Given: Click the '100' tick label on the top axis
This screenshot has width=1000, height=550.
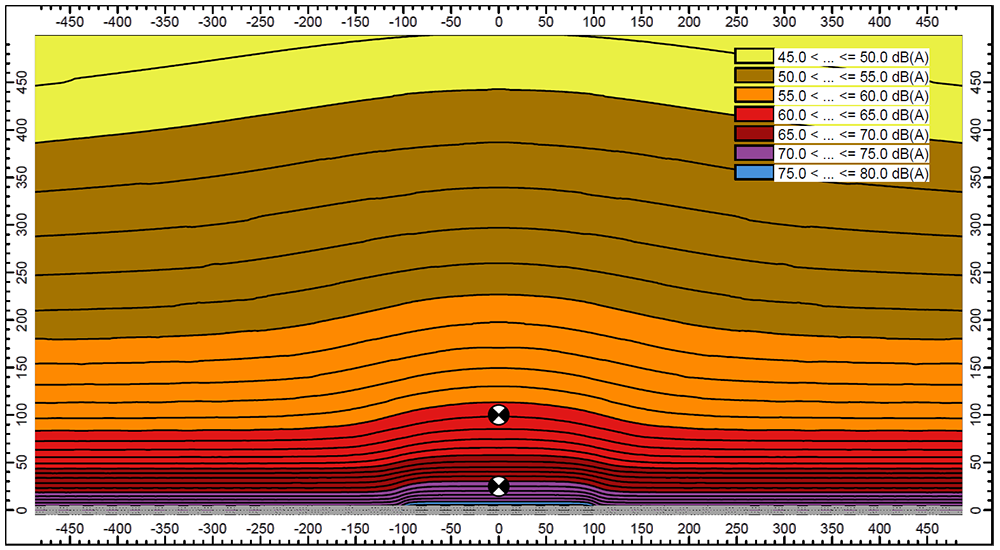Looking at the screenshot, I should point(595,22).
